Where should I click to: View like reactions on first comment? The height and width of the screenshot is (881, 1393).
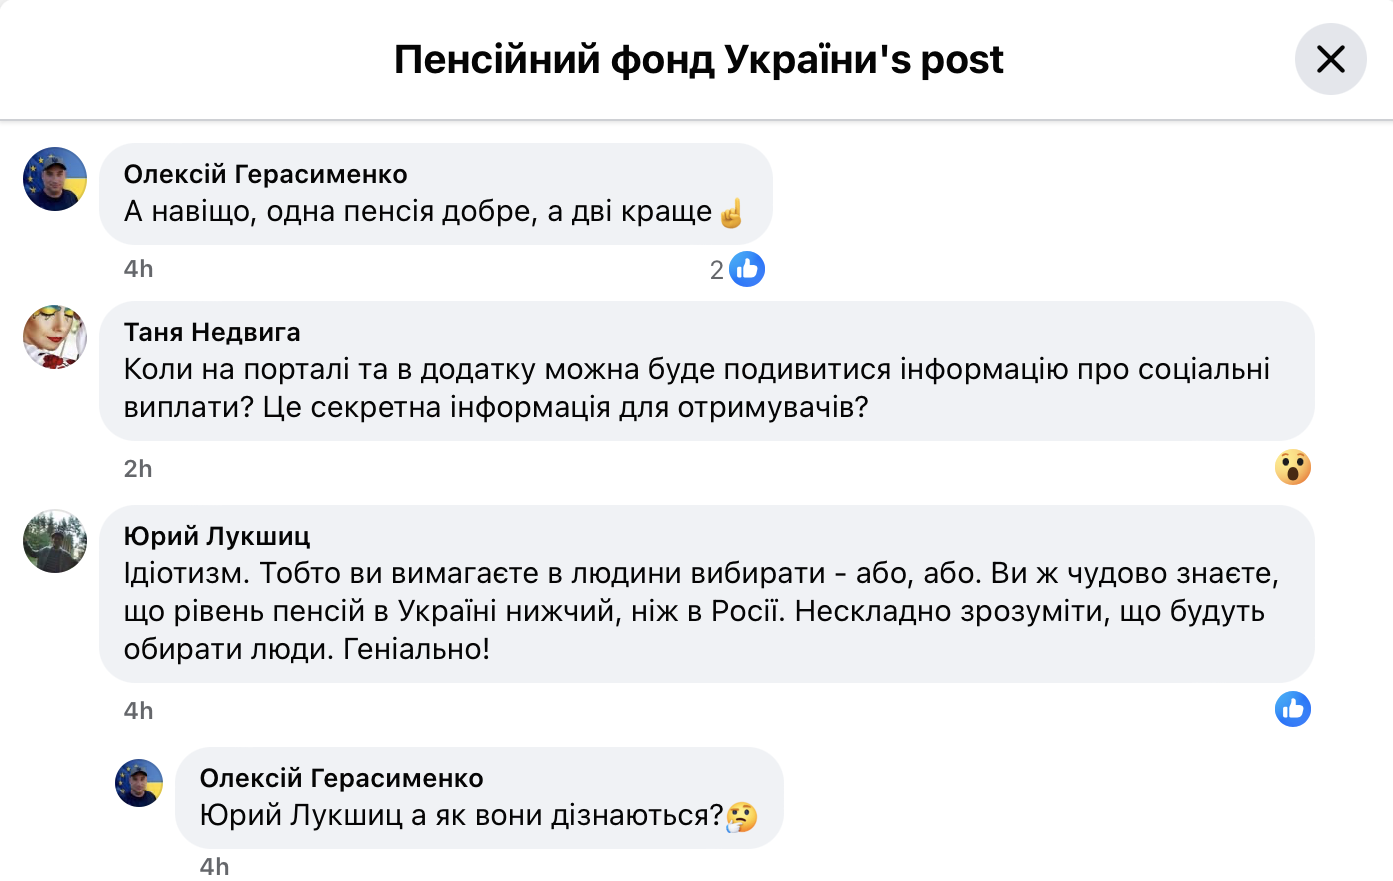pyautogui.click(x=747, y=269)
